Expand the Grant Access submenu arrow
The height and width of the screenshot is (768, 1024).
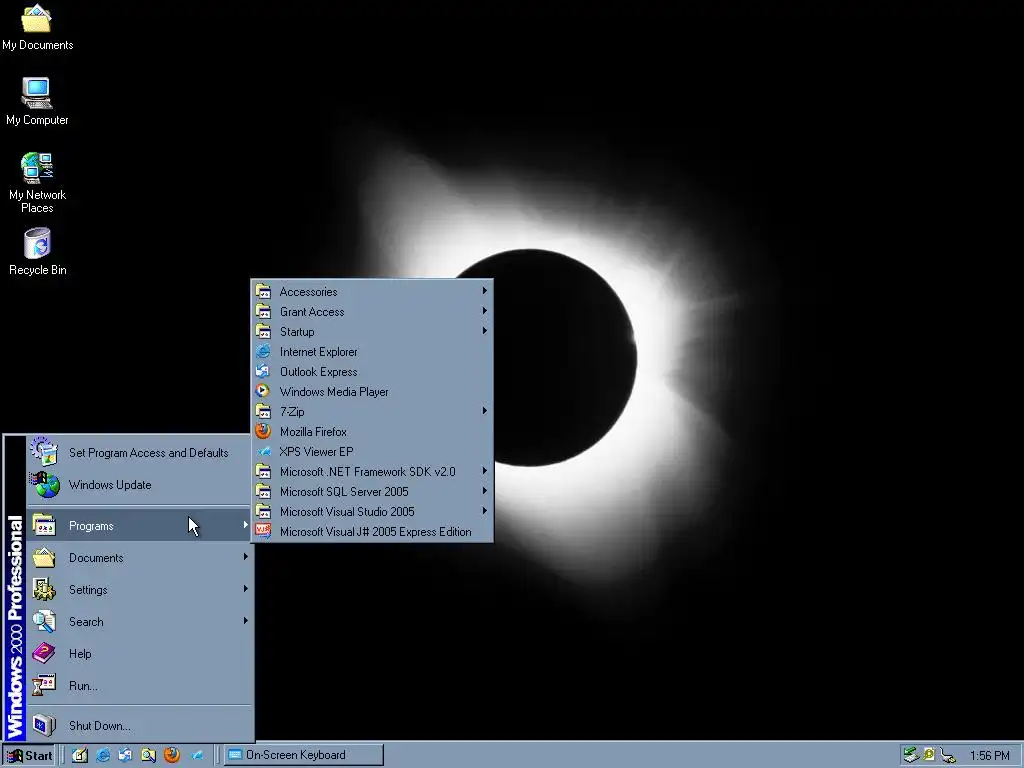[485, 311]
